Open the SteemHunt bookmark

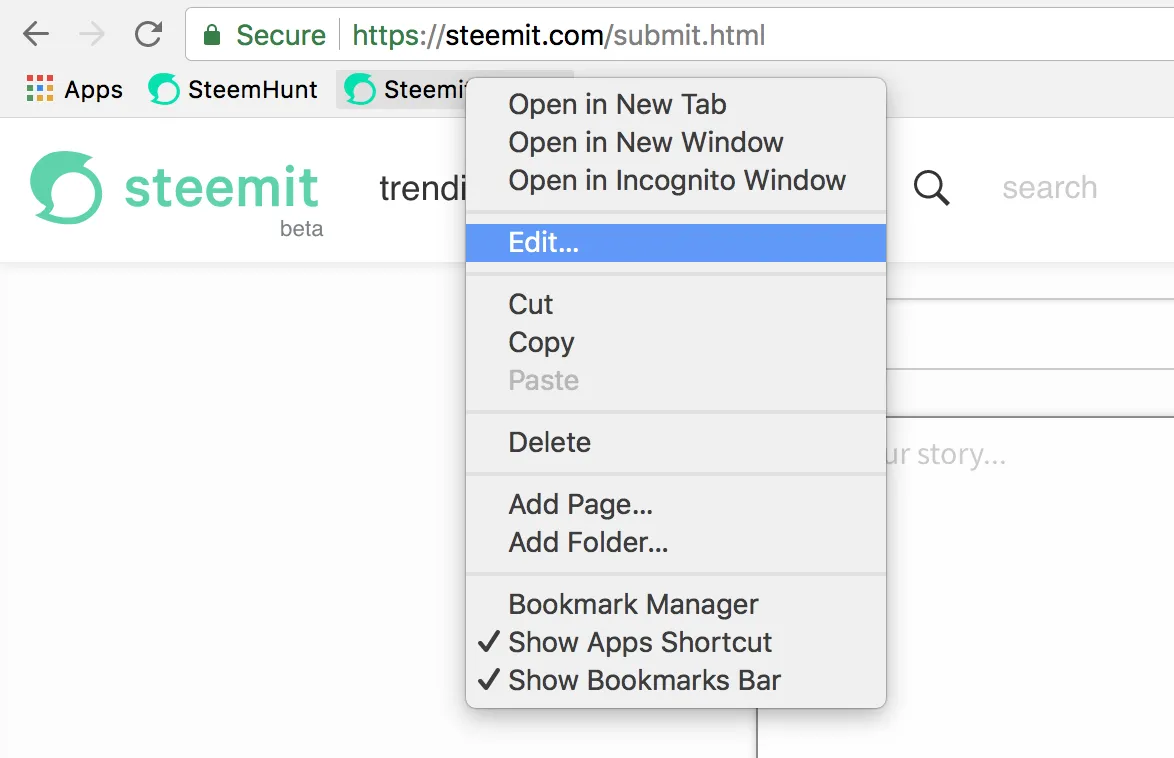coord(233,89)
